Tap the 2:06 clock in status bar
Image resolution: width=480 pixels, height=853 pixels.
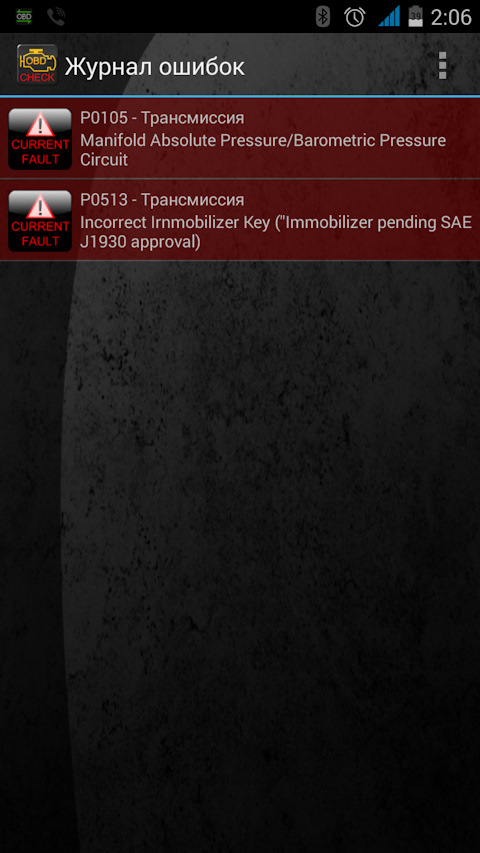tap(451, 17)
